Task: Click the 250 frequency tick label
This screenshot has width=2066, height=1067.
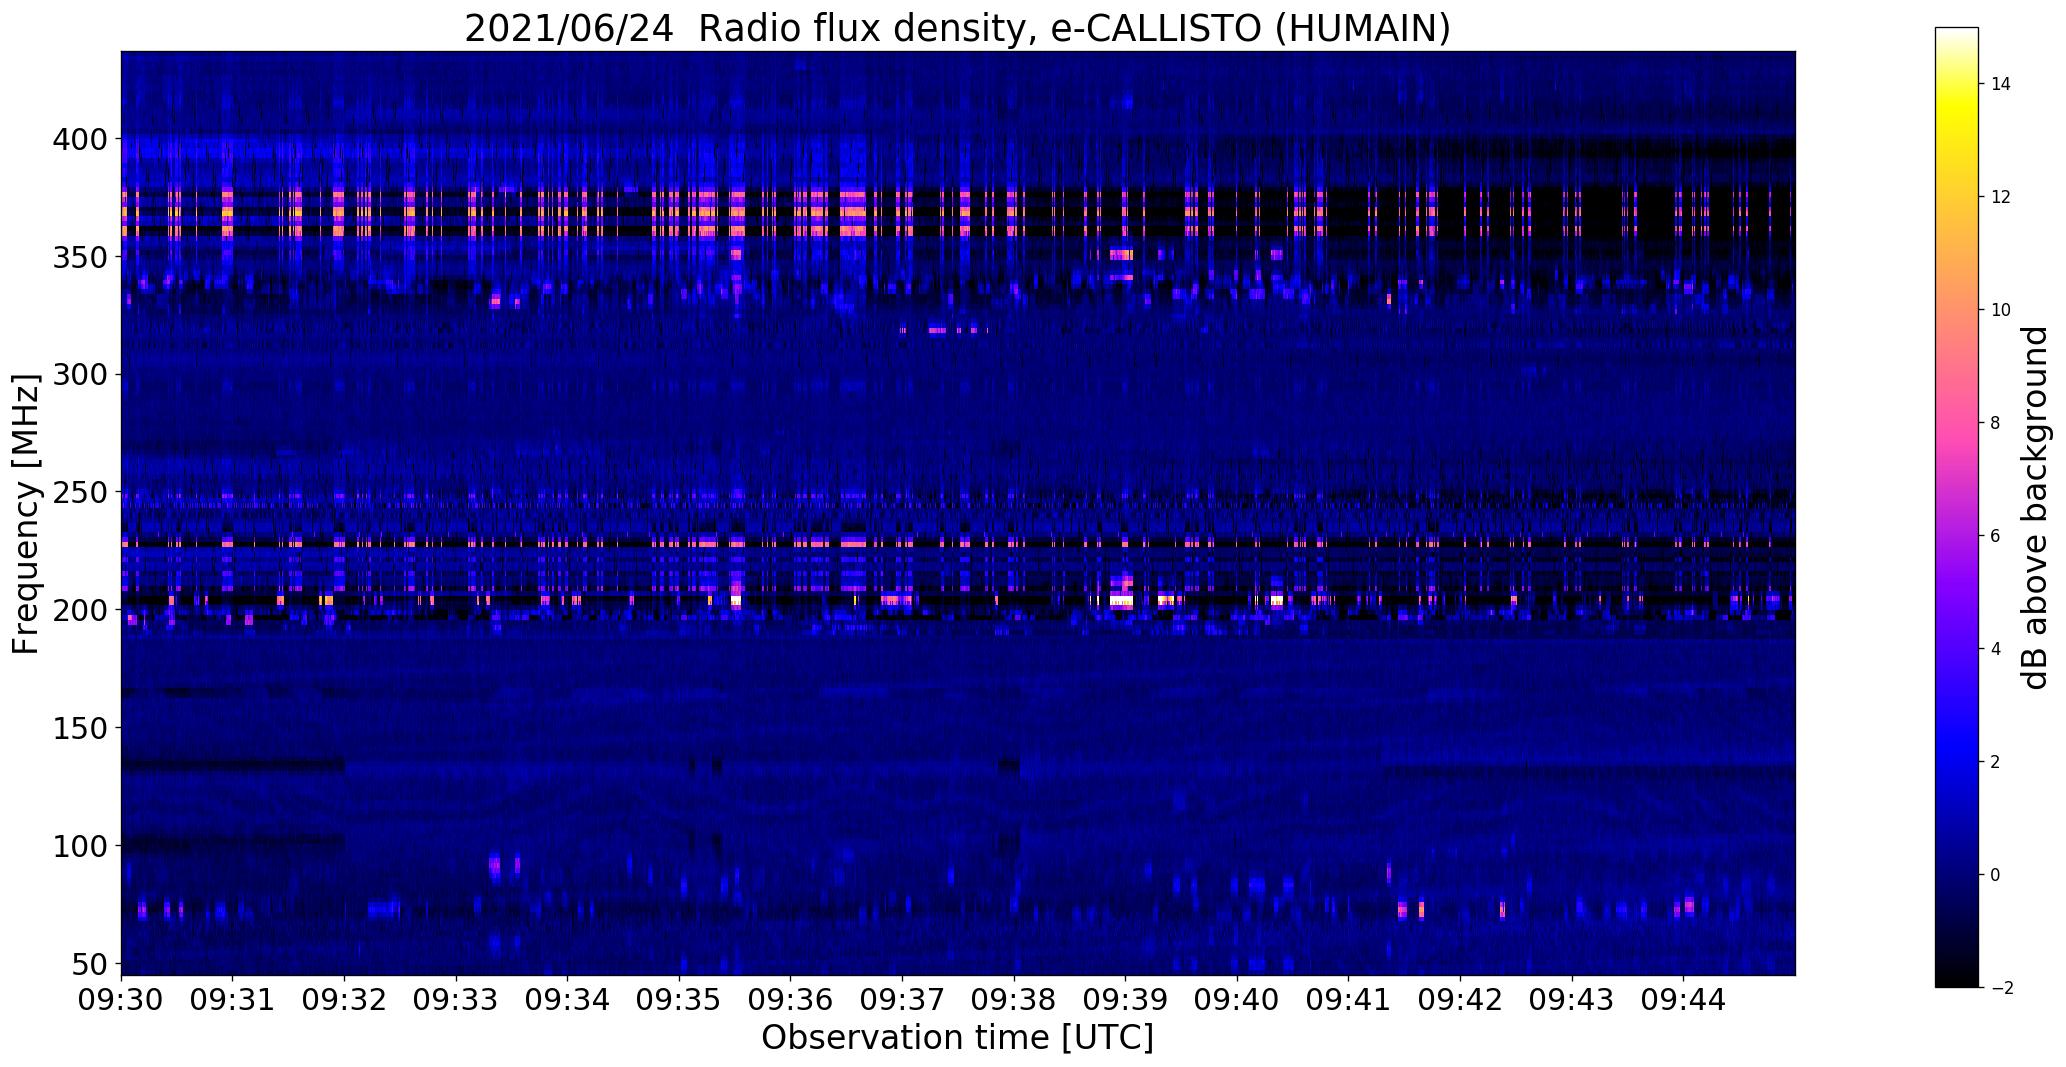Action: click(81, 493)
